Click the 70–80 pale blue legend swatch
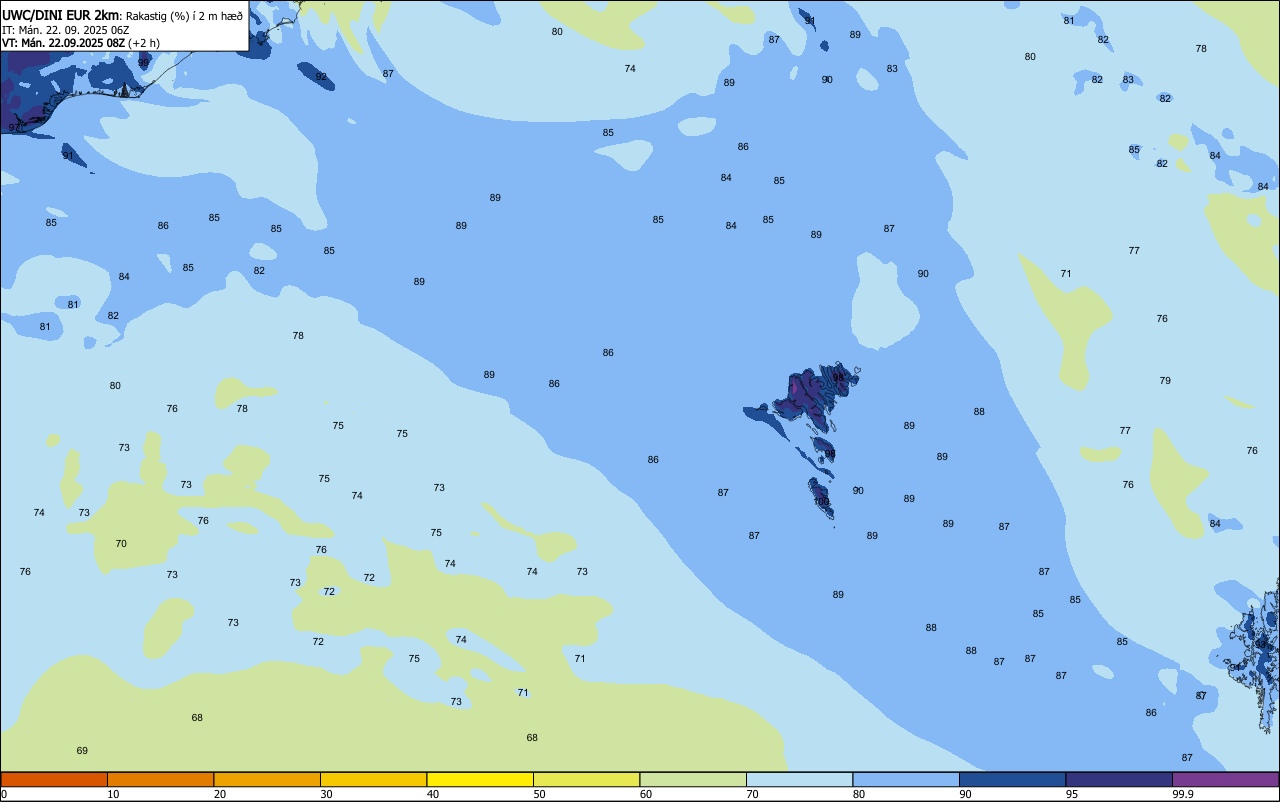This screenshot has width=1280, height=802. point(799,779)
